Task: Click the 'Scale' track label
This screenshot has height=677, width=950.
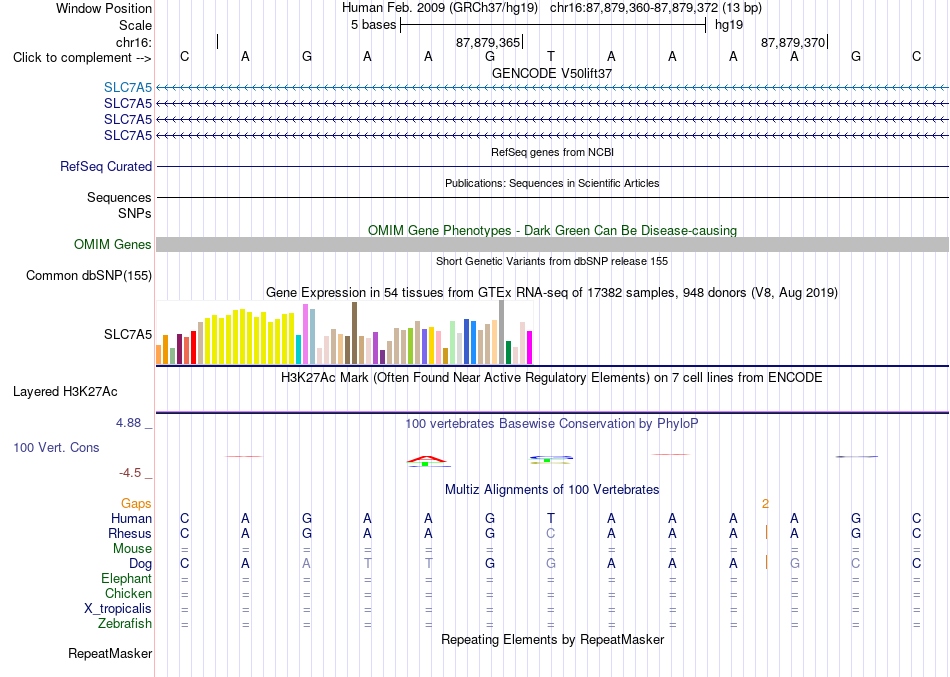Action: click(x=135, y=25)
